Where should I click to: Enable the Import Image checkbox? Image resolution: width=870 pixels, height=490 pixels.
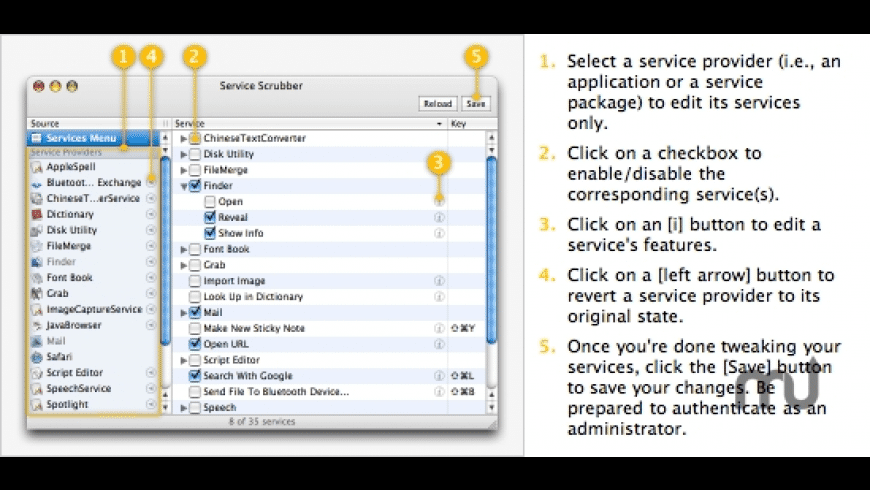coord(195,281)
